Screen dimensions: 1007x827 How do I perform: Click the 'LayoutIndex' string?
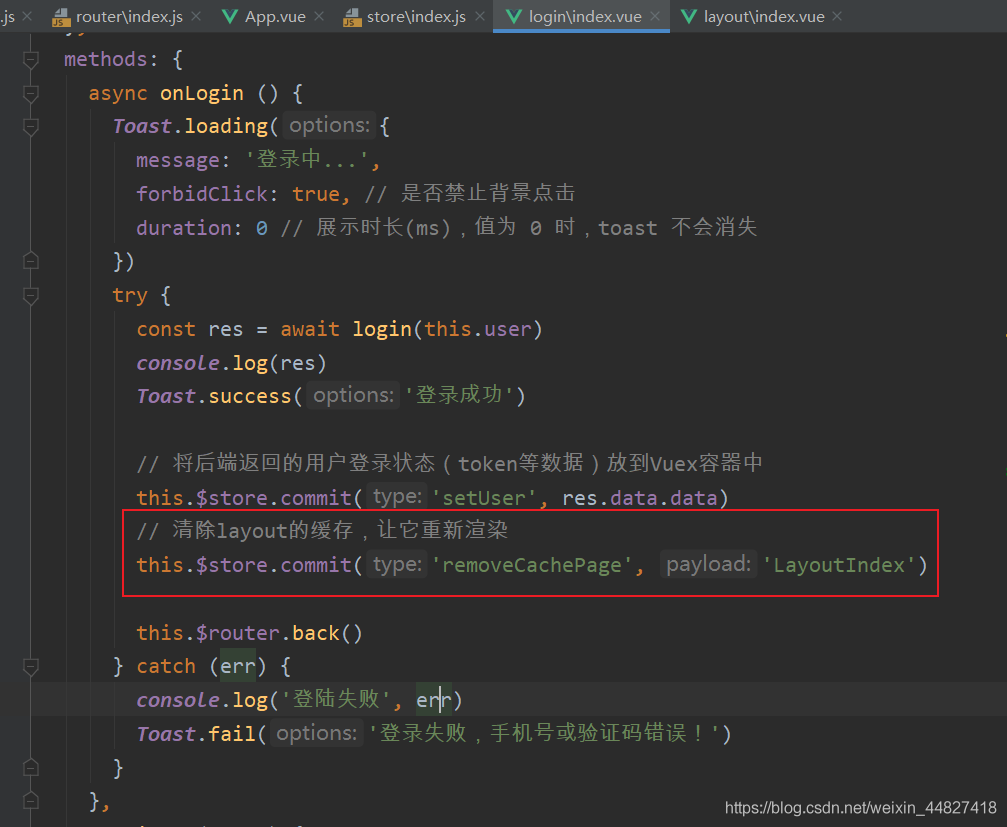coord(838,565)
